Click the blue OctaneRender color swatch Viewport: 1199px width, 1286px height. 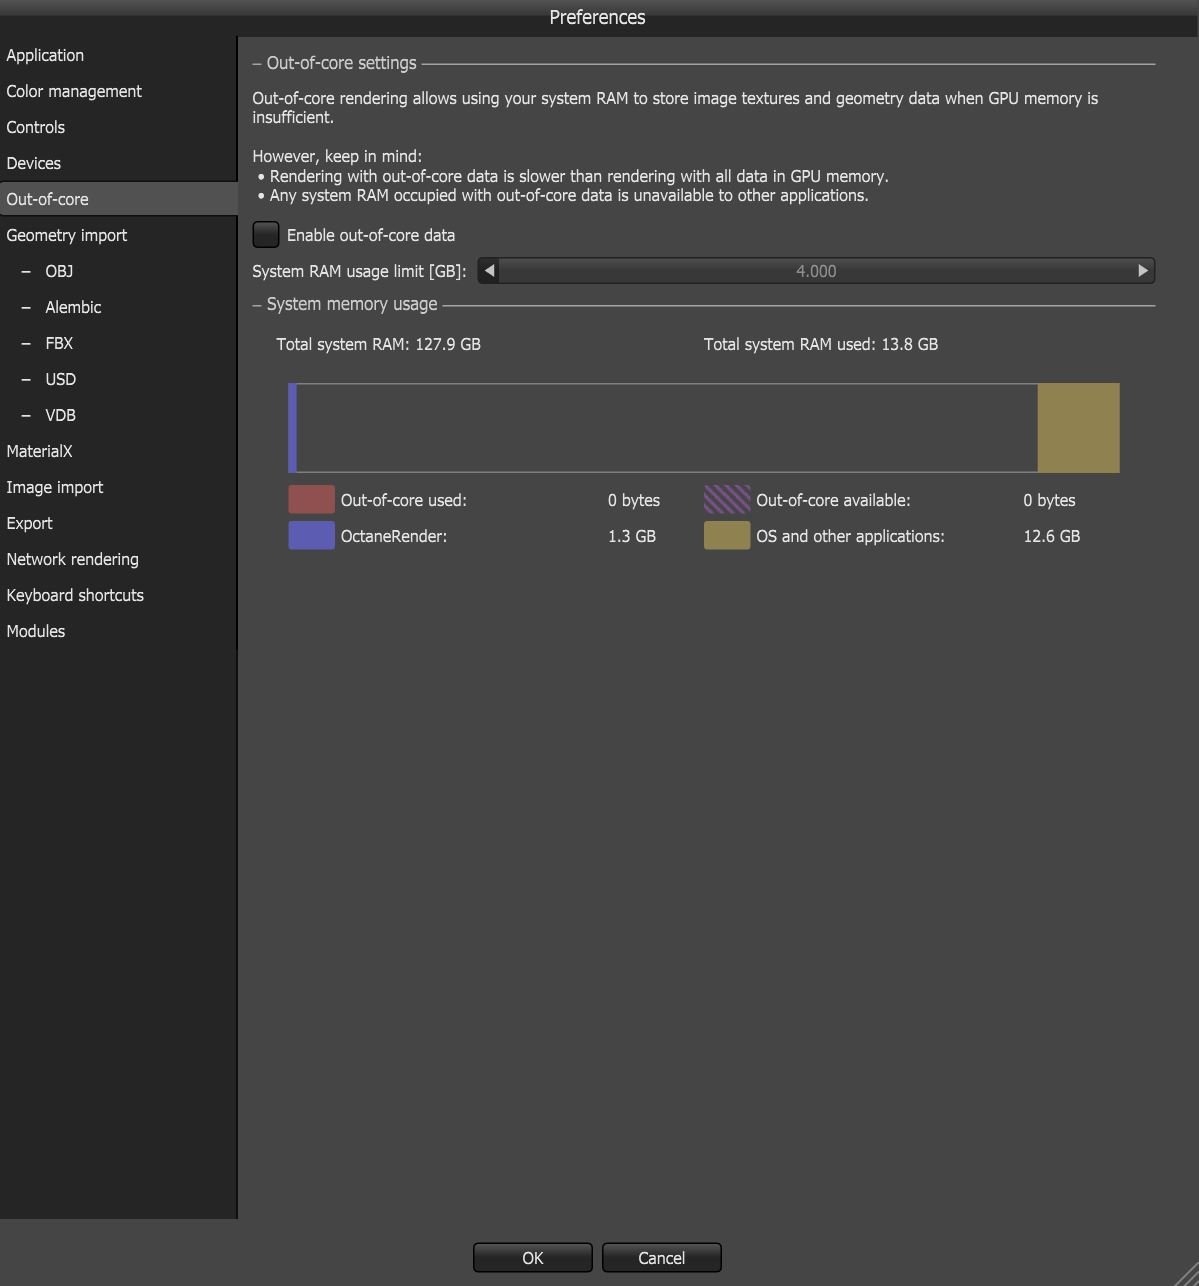tap(311, 536)
